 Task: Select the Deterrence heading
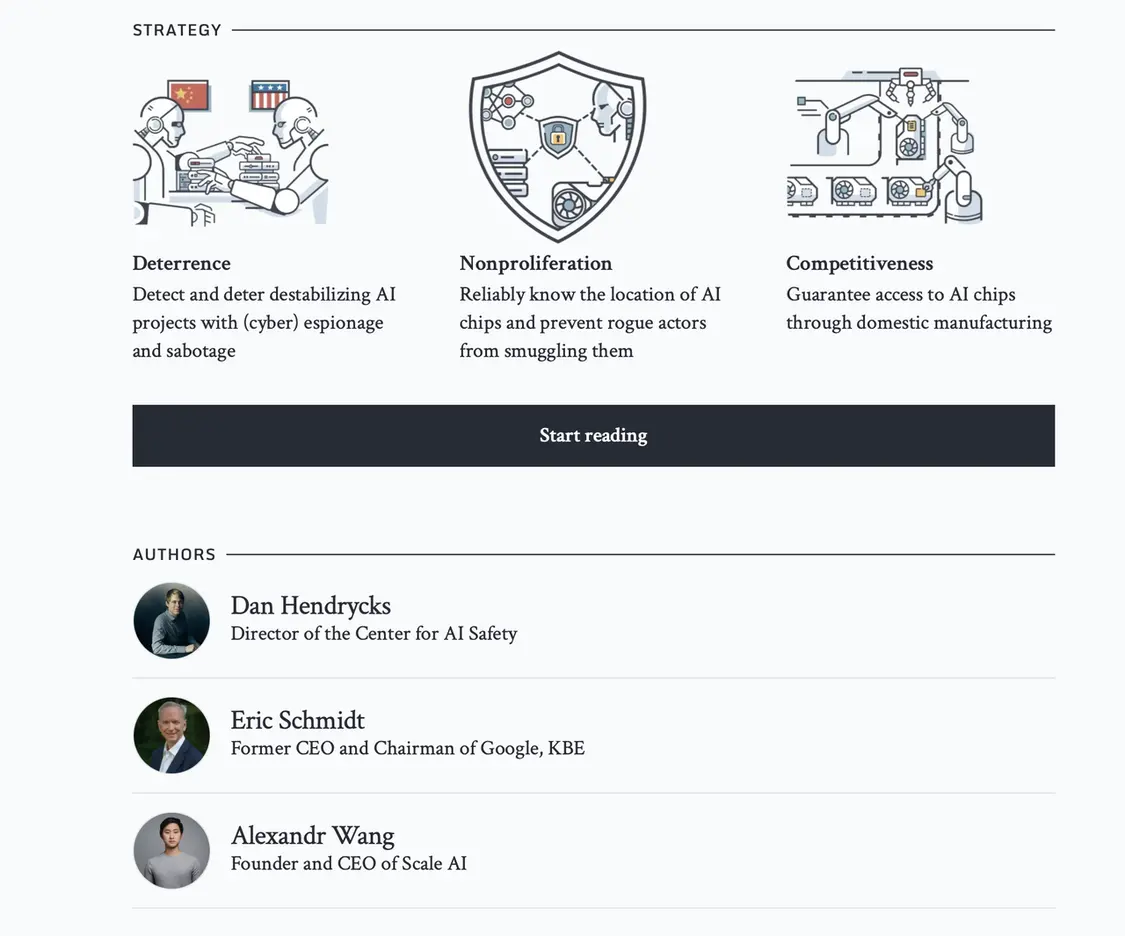point(182,263)
